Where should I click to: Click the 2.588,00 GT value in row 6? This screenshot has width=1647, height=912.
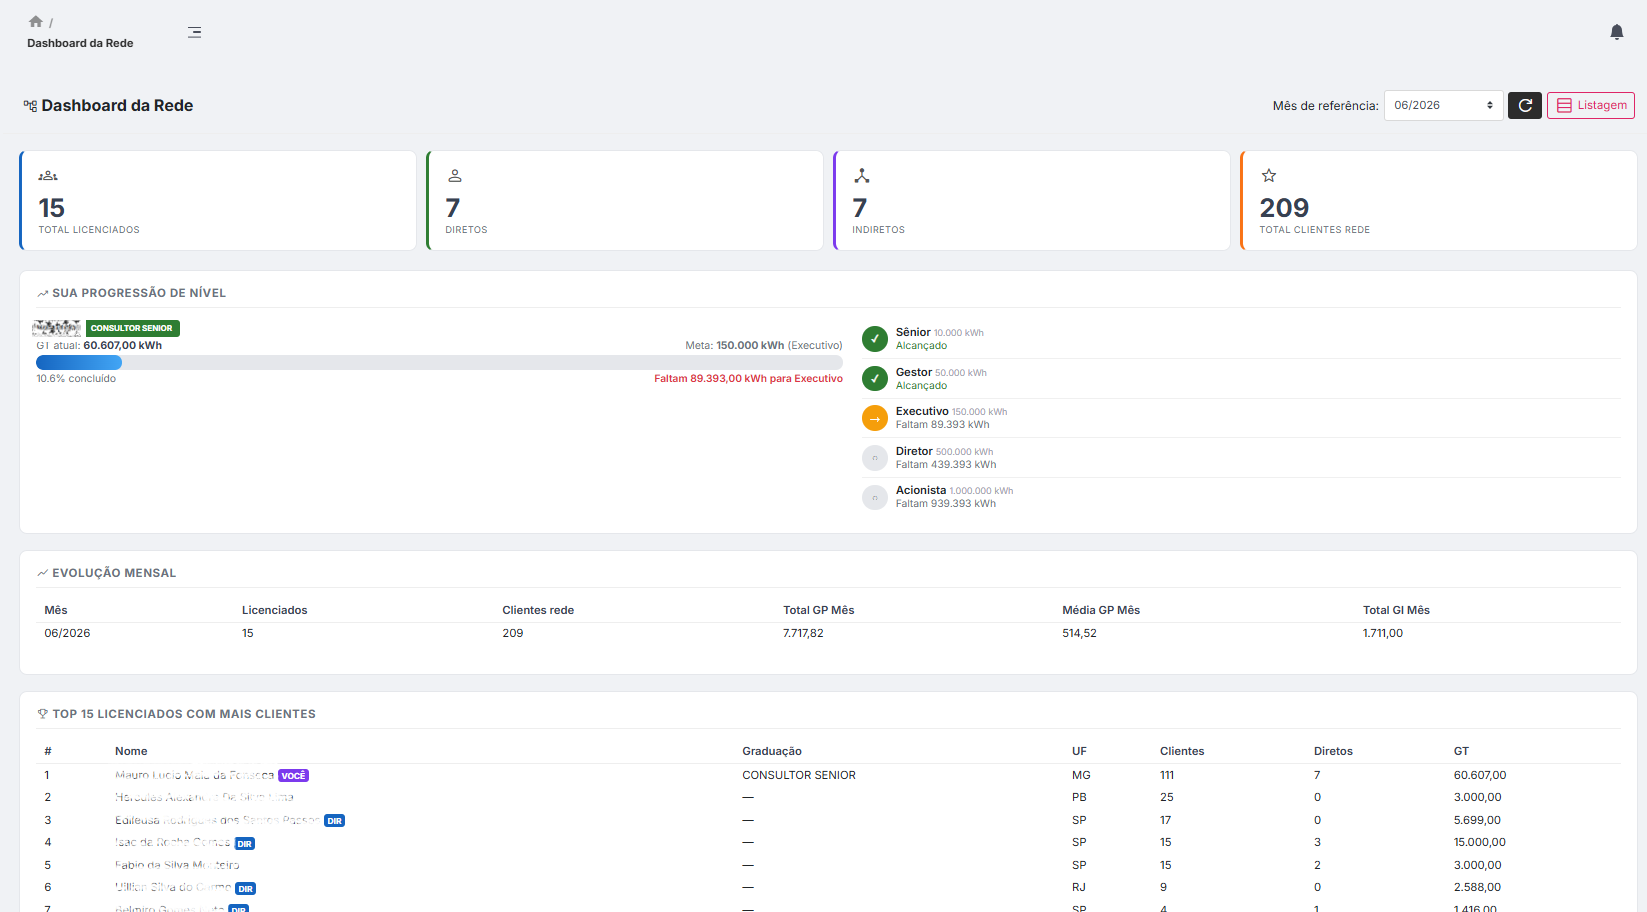[x=1477, y=887]
